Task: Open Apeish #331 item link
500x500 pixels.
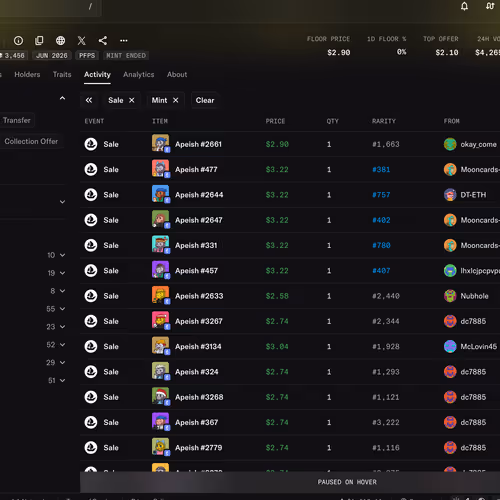Action: (196, 245)
